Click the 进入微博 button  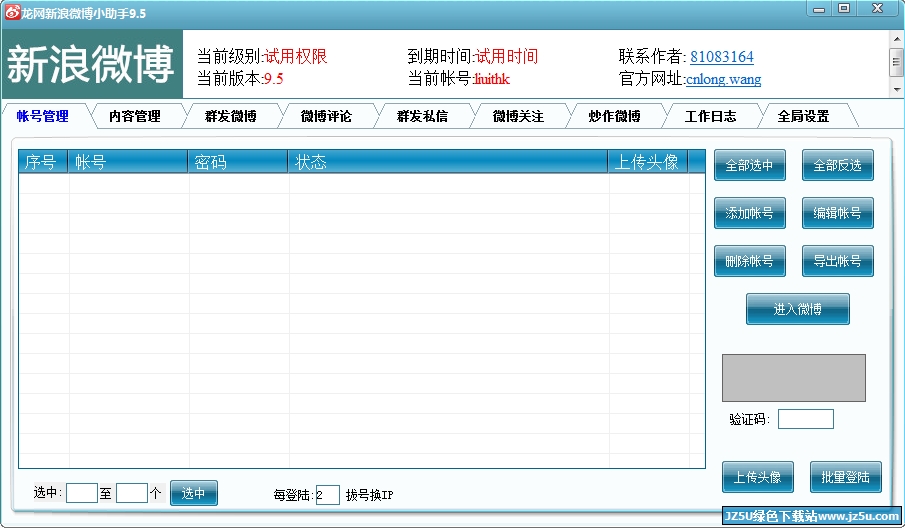[798, 309]
